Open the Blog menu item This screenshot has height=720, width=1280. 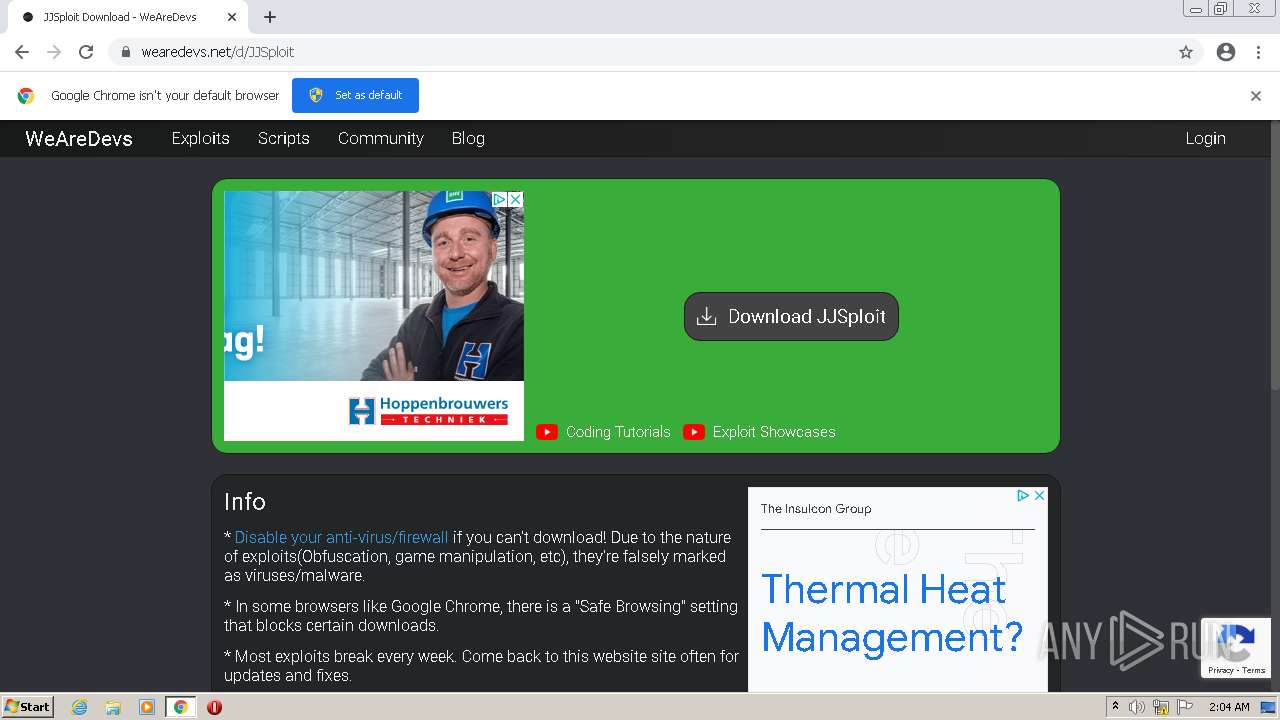(468, 138)
